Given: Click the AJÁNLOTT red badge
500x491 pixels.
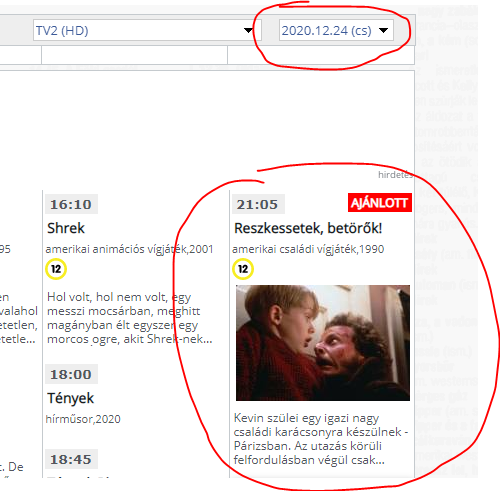Looking at the screenshot, I should [x=380, y=203].
